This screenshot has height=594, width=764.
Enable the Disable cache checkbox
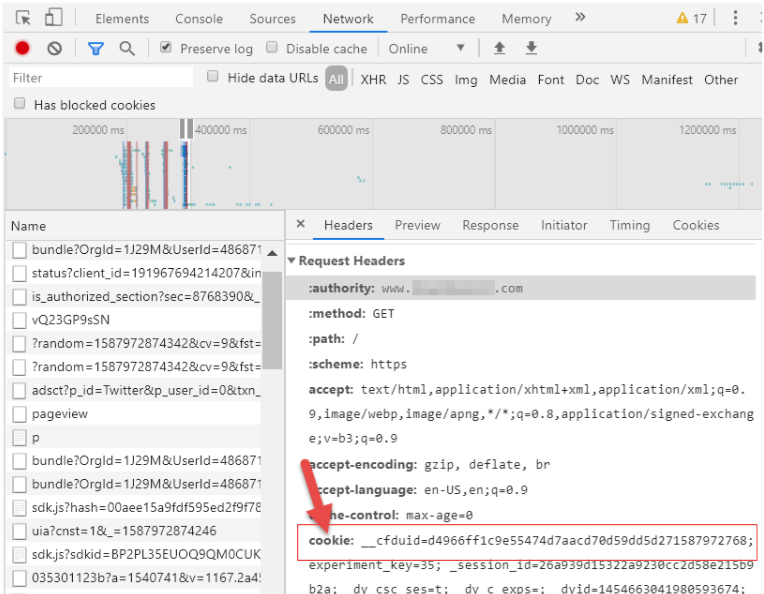[x=272, y=47]
